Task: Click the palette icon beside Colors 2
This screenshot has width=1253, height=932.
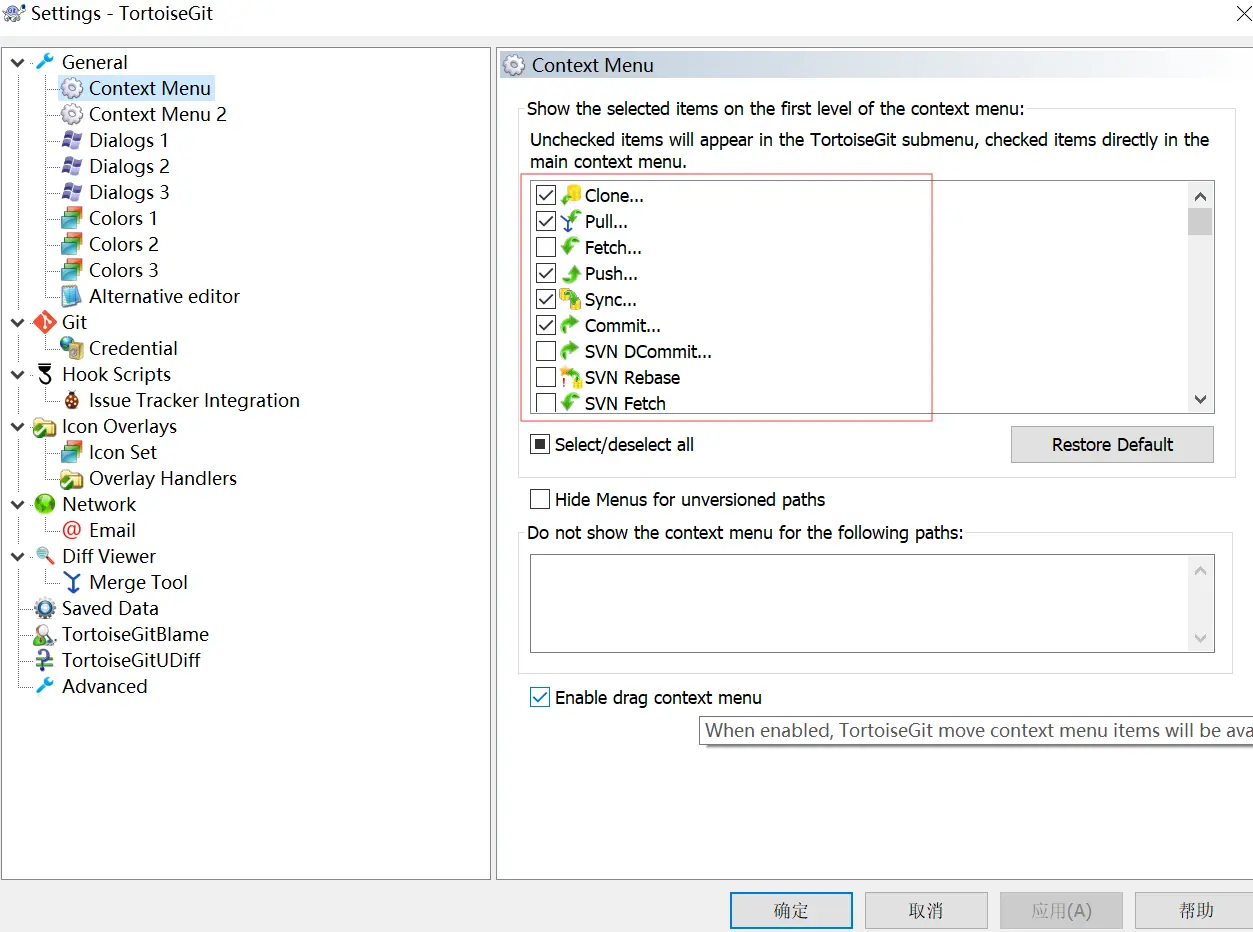Action: click(x=72, y=244)
